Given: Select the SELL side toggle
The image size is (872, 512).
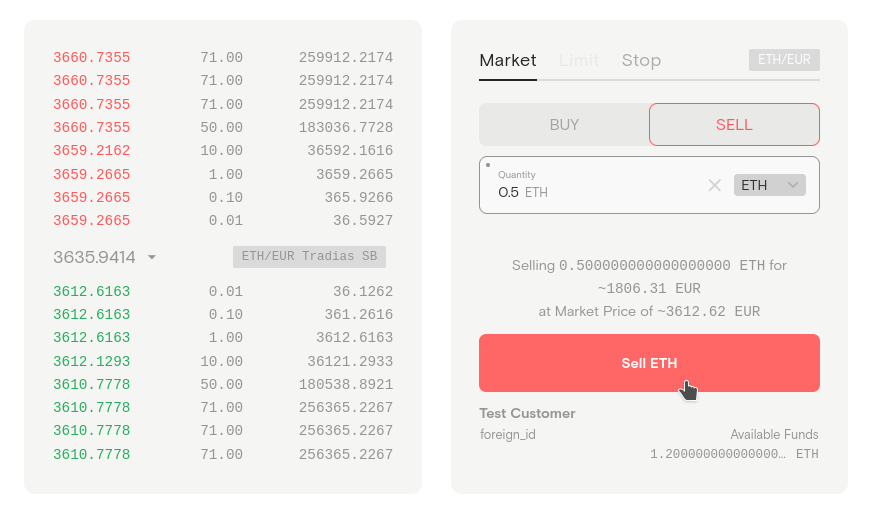Looking at the screenshot, I should tap(734, 125).
